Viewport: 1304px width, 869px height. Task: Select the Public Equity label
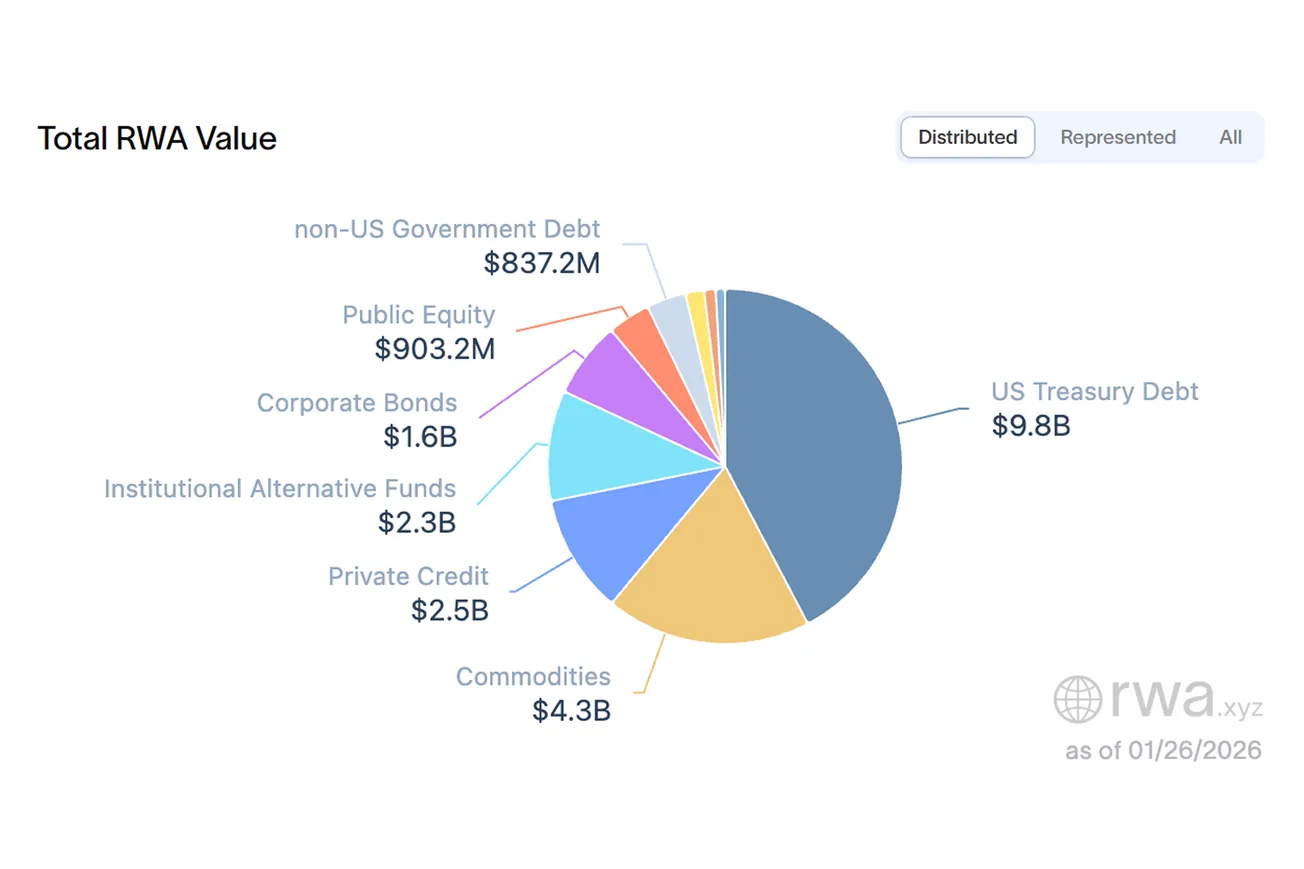pos(418,315)
